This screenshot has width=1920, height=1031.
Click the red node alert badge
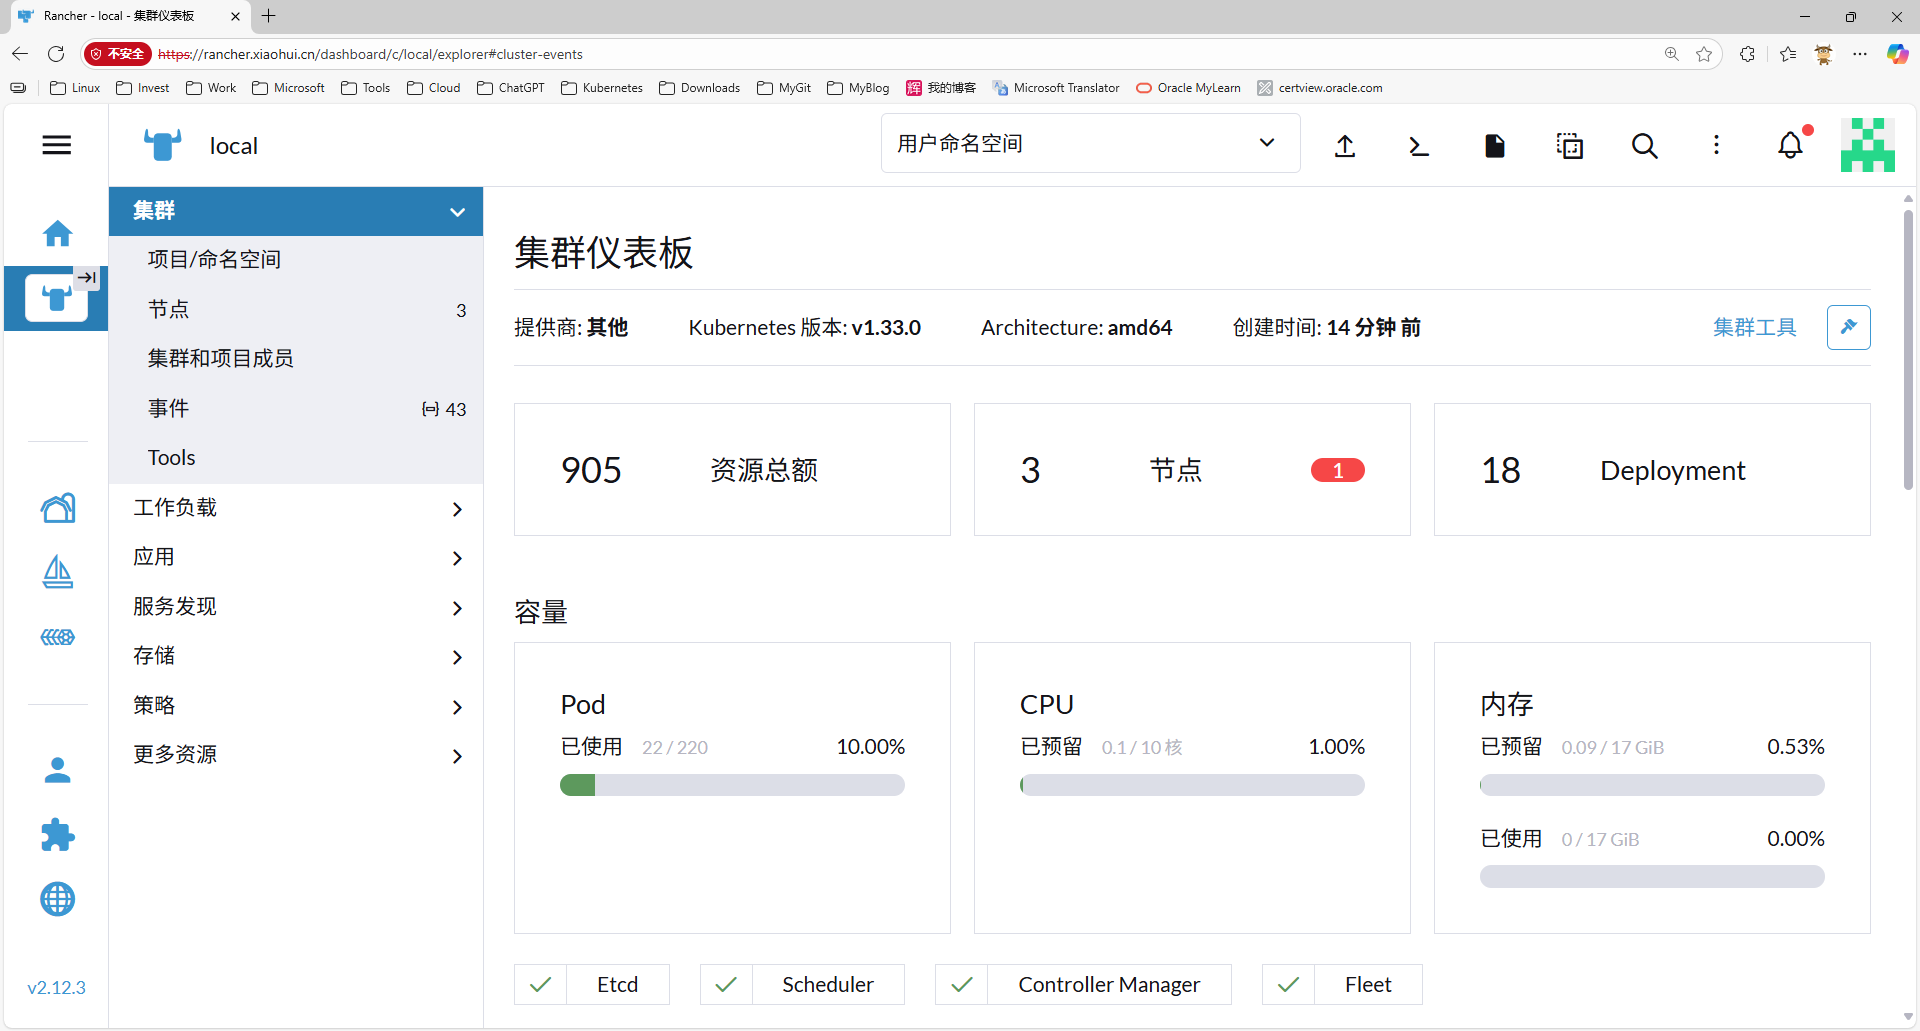(1337, 470)
